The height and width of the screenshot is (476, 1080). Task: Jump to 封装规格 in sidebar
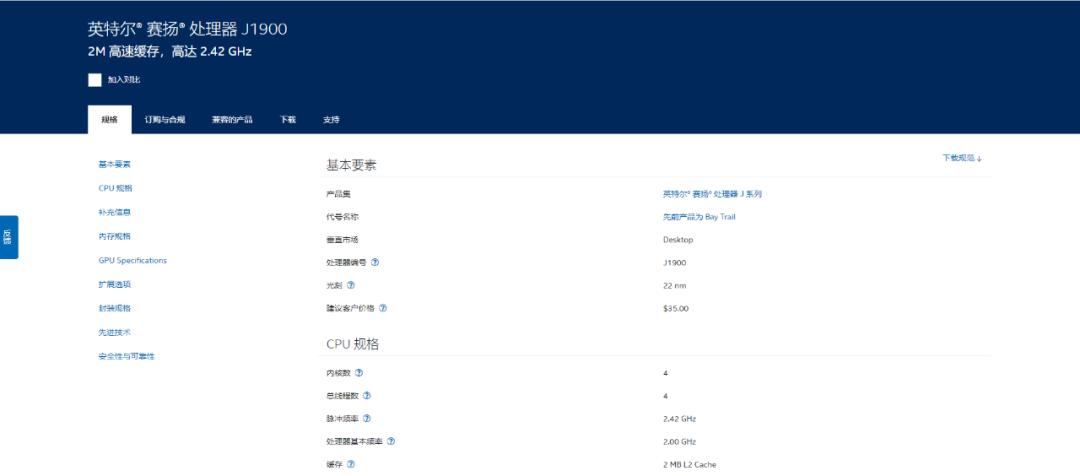pos(114,309)
